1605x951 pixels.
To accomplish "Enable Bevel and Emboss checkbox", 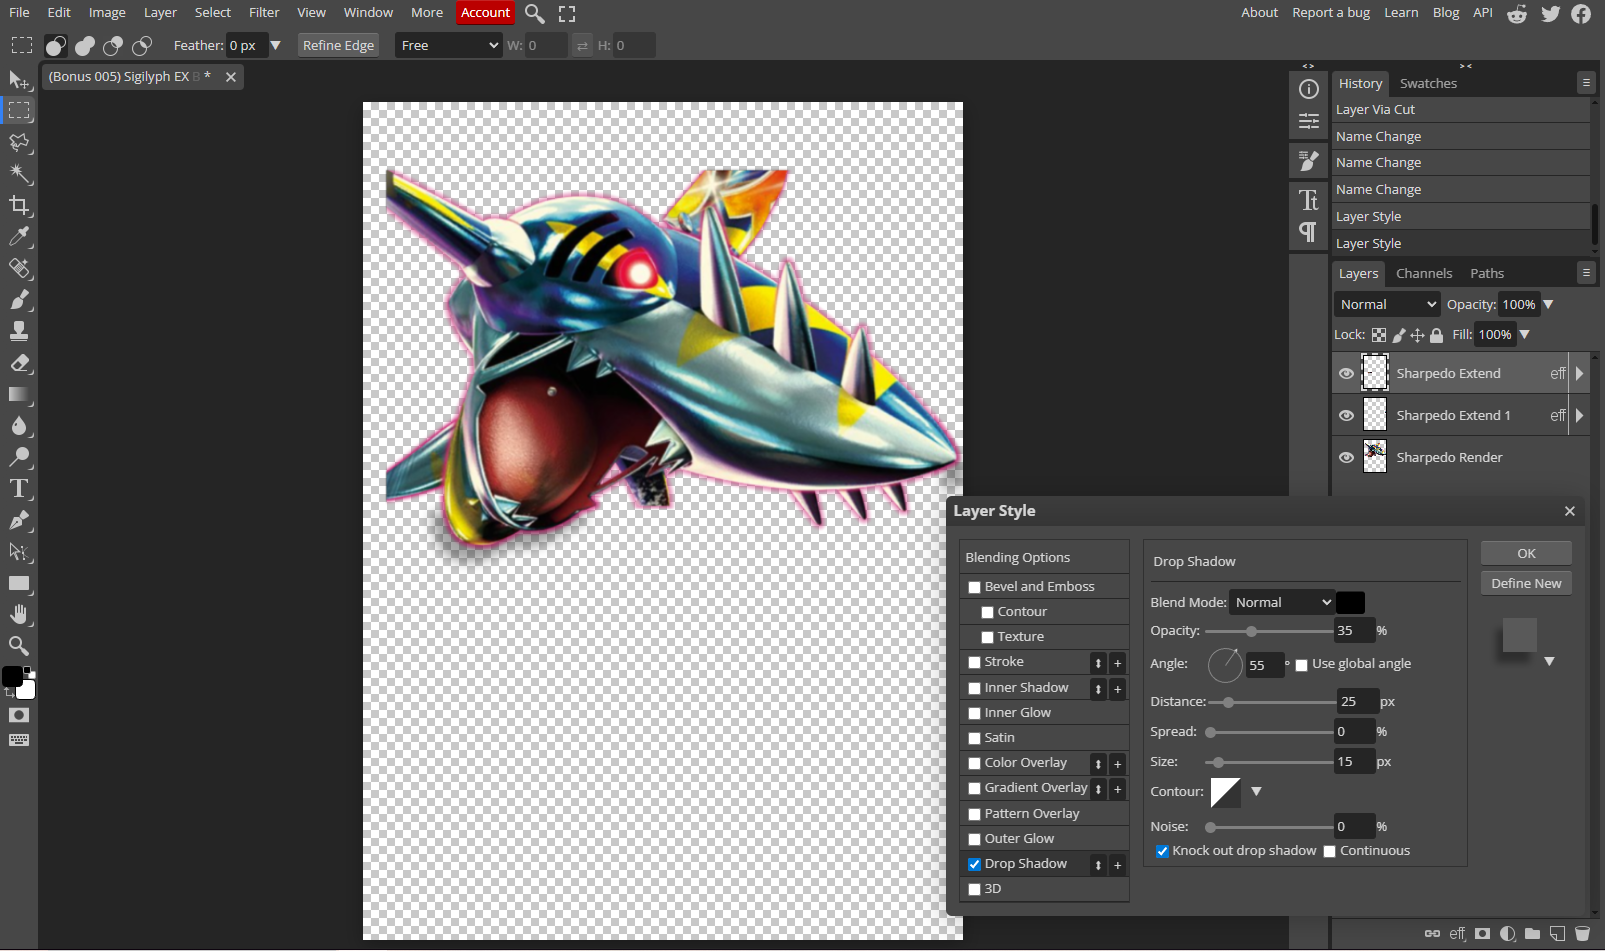I will point(975,587).
